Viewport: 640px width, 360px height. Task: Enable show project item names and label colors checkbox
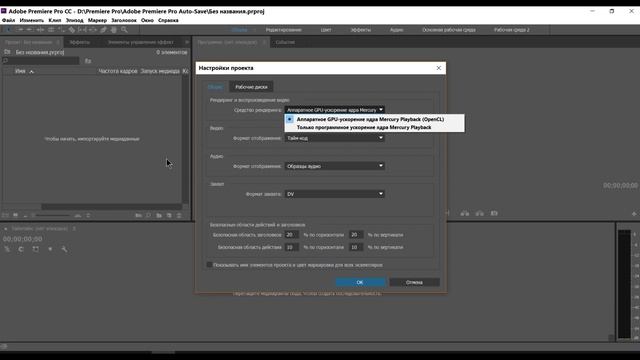[209, 265]
